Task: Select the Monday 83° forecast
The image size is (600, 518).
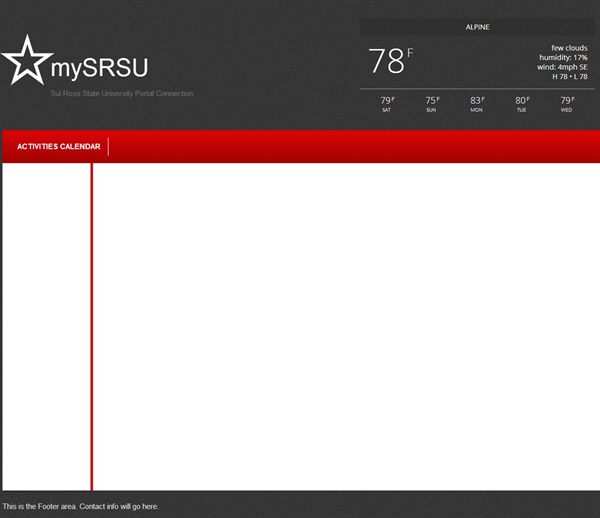Action: coord(476,103)
